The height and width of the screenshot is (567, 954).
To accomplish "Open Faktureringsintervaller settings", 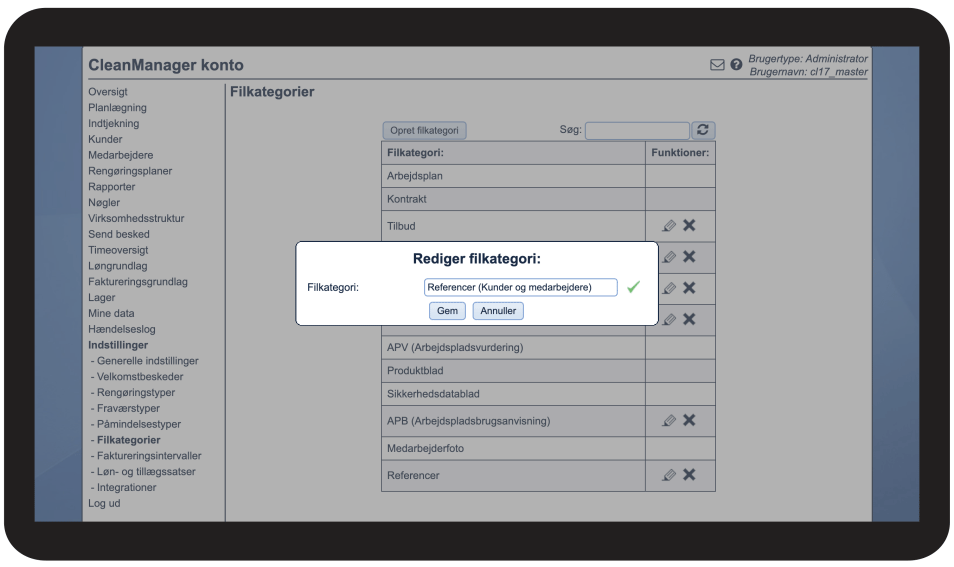I will pyautogui.click(x=149, y=456).
